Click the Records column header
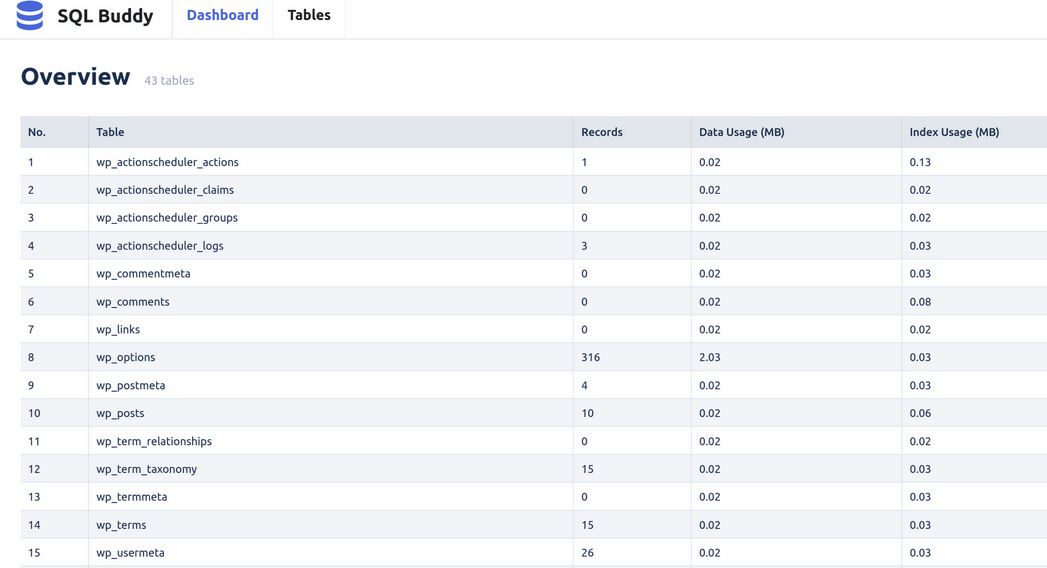This screenshot has height=568, width=1047. pyautogui.click(x=602, y=132)
